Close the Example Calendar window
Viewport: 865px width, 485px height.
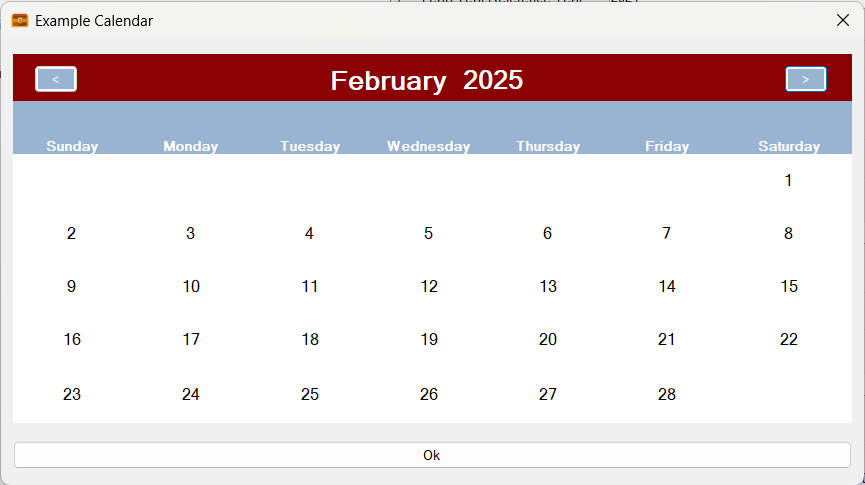coord(842,20)
